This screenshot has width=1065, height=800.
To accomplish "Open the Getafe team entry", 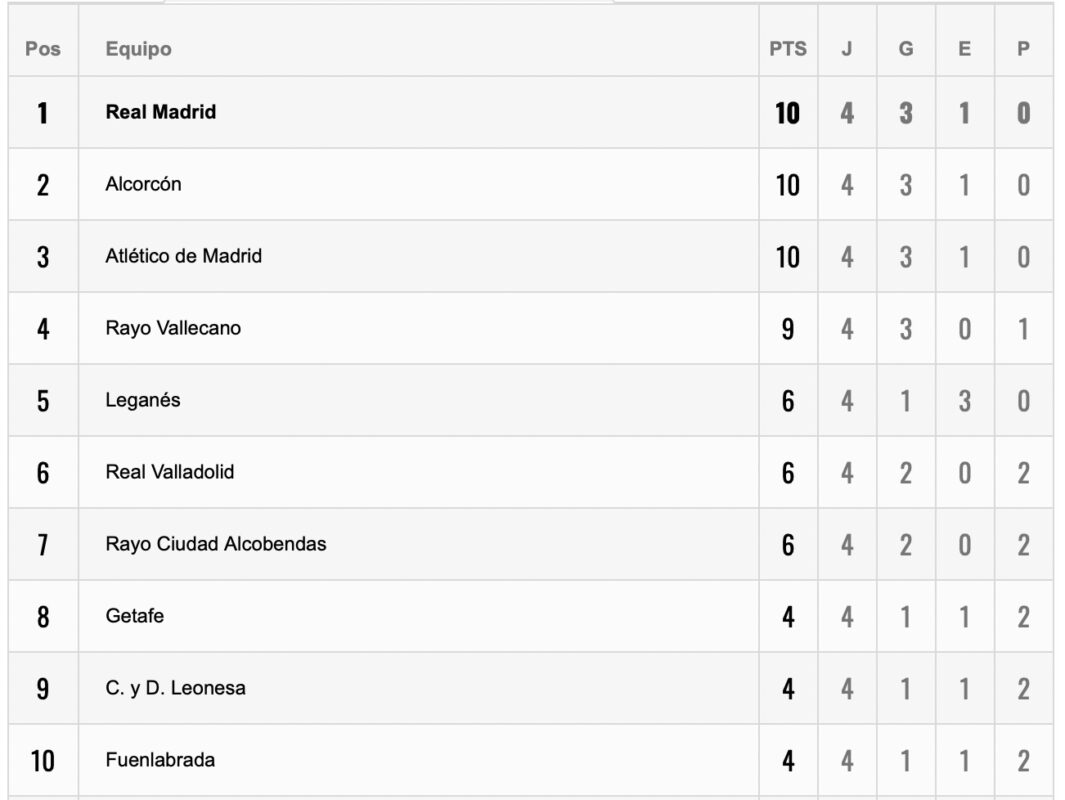I will pos(134,616).
